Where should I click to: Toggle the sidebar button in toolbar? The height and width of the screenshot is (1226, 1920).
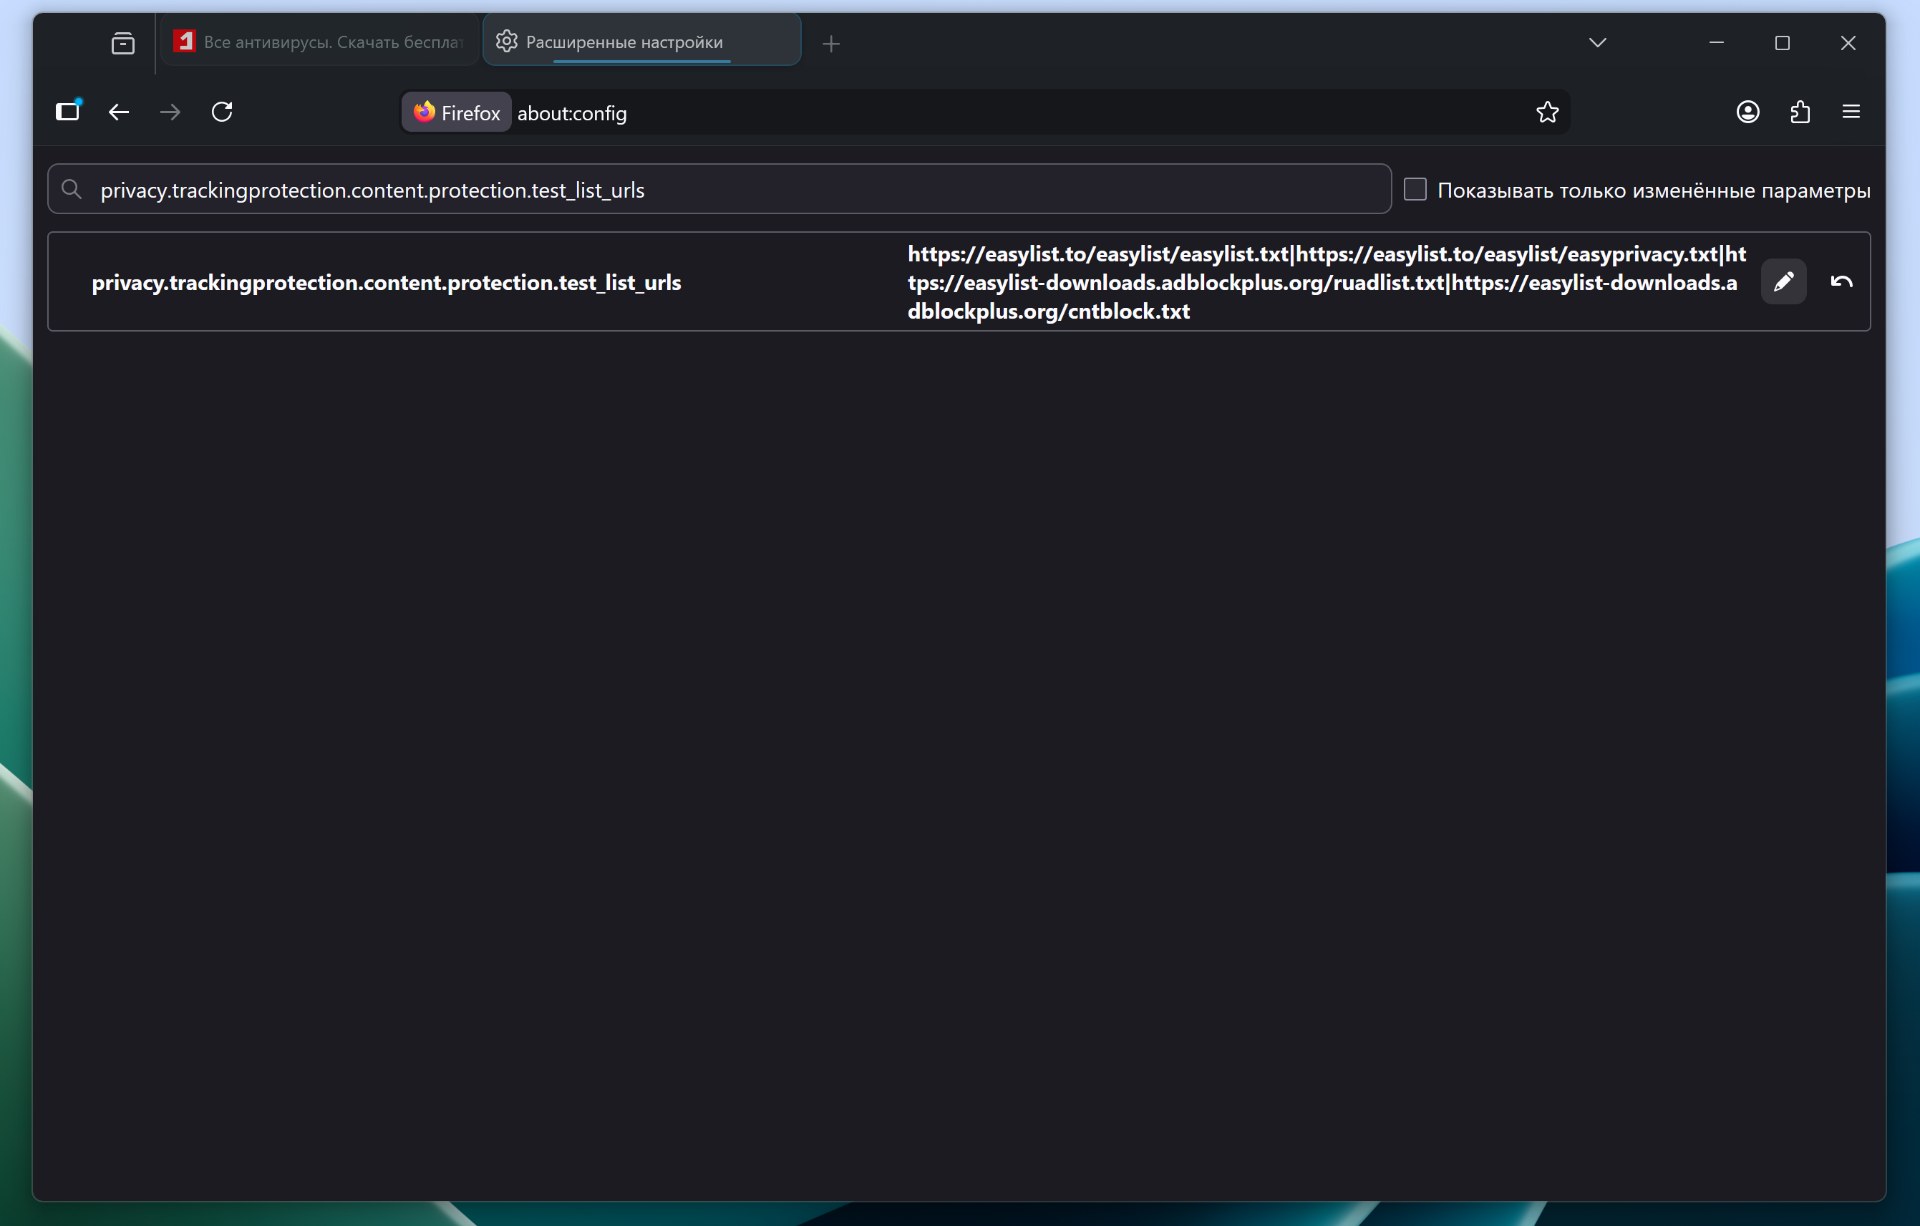[68, 112]
